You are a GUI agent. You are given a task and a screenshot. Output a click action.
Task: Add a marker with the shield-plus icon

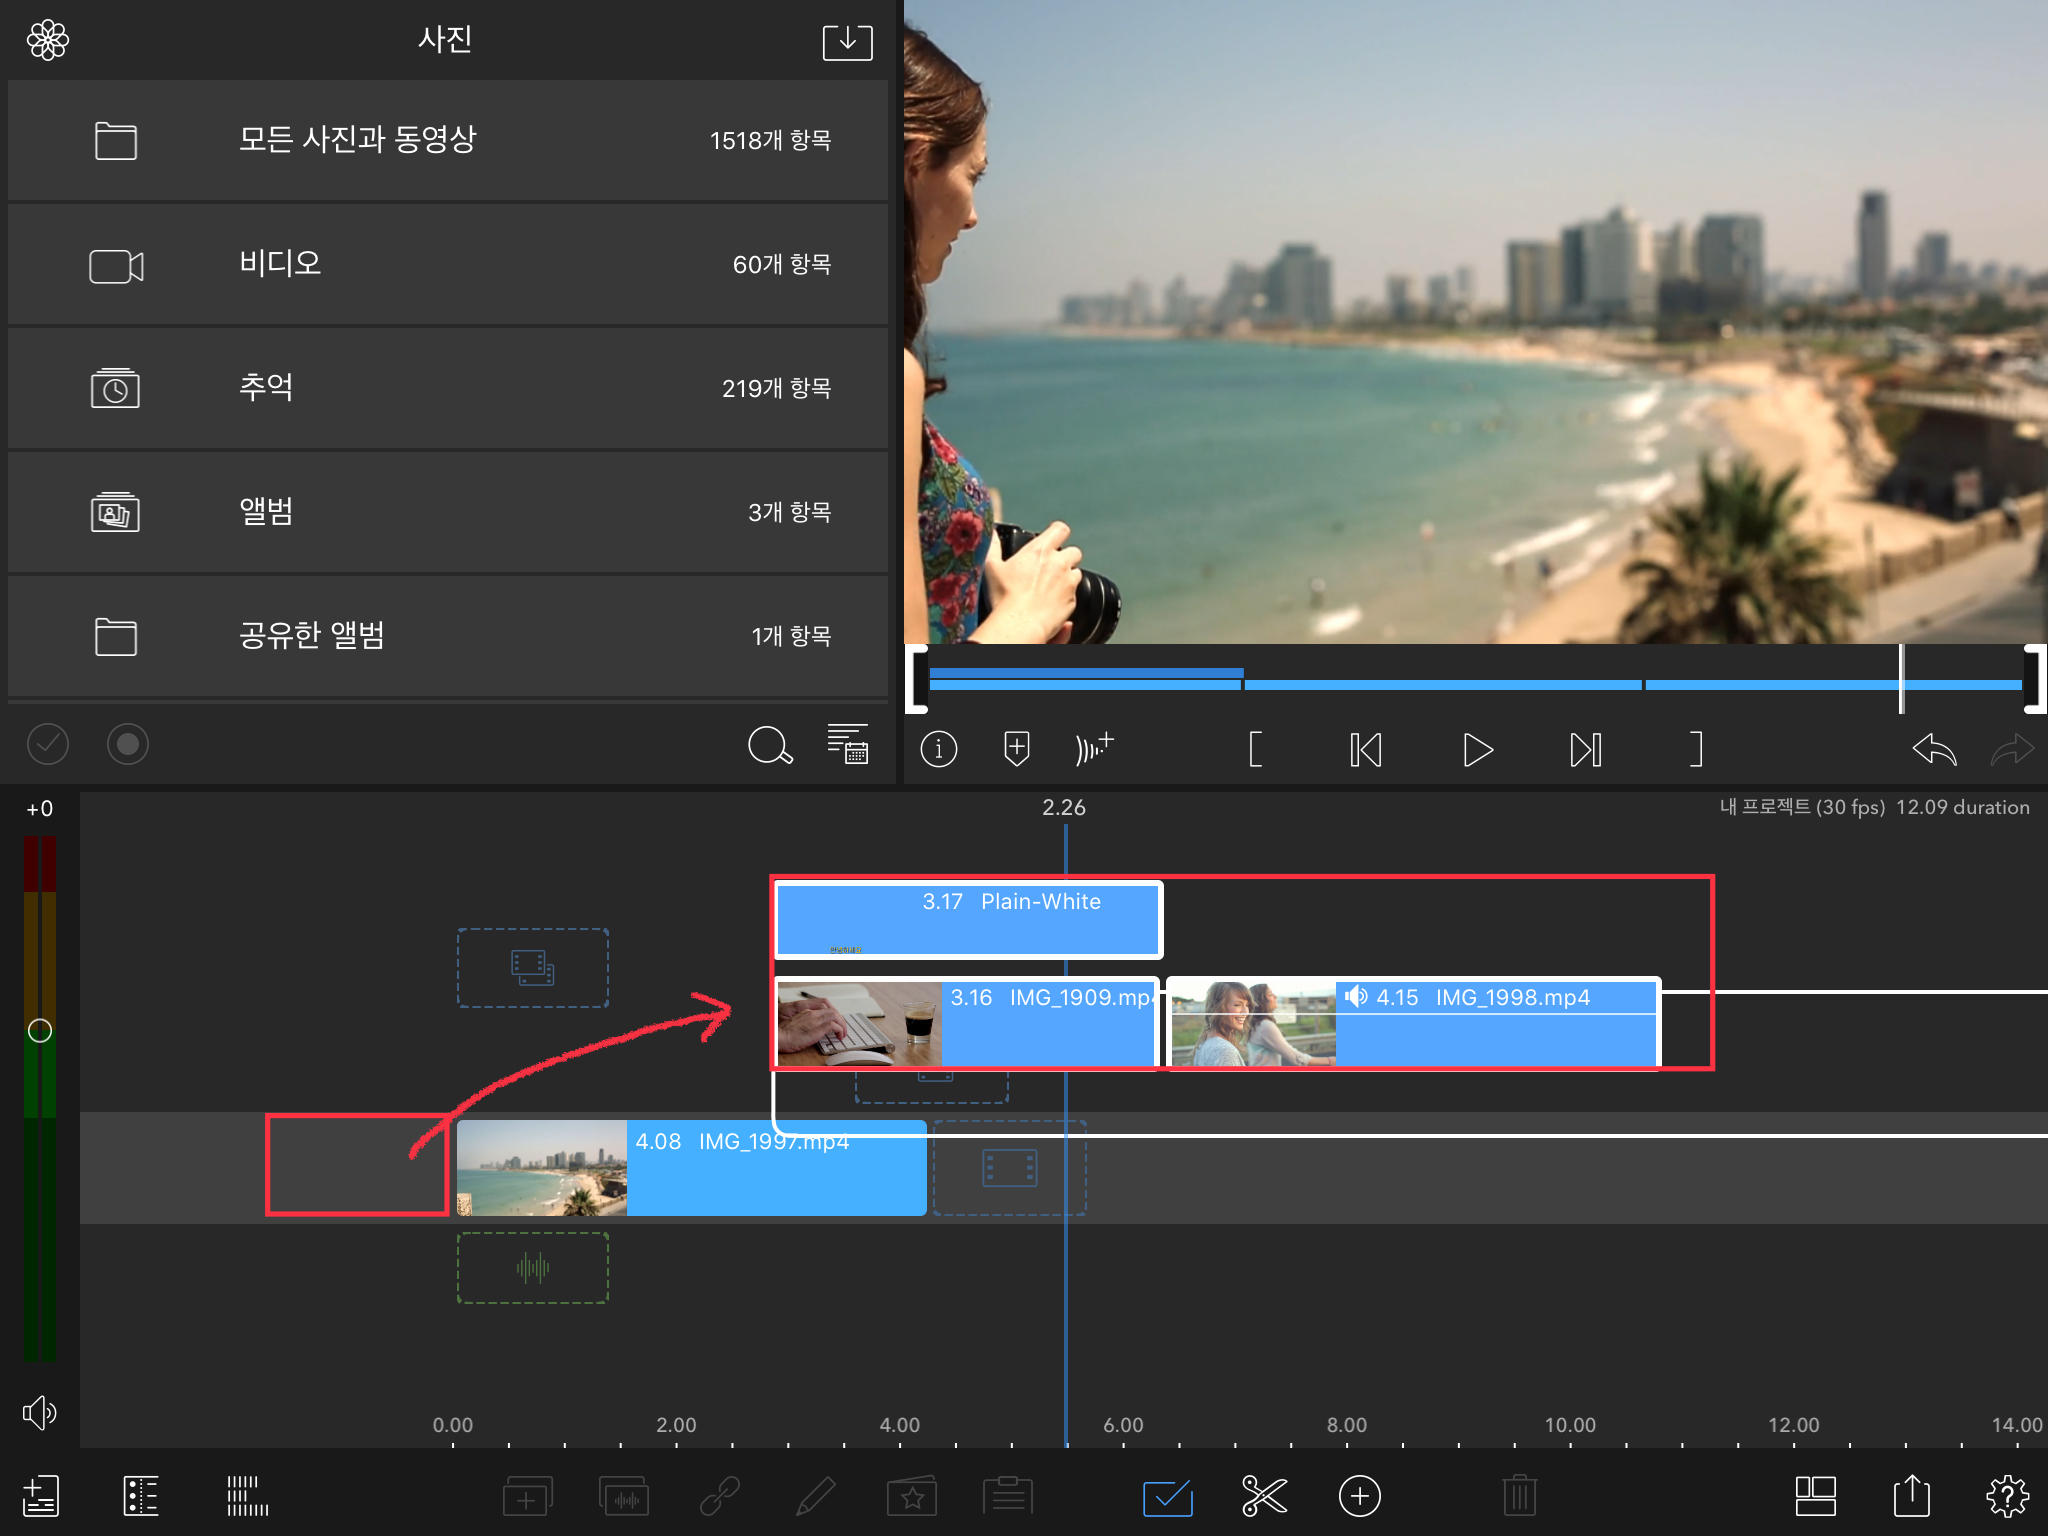1016,749
